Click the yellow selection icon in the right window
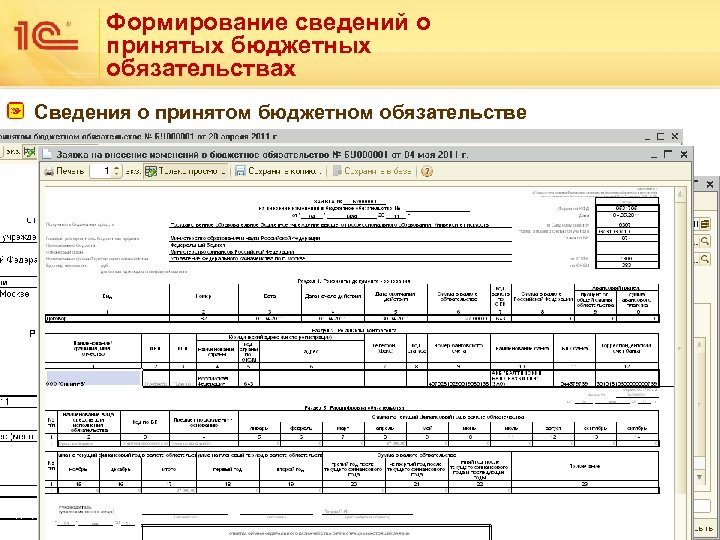The image size is (720, 540). (x=705, y=225)
